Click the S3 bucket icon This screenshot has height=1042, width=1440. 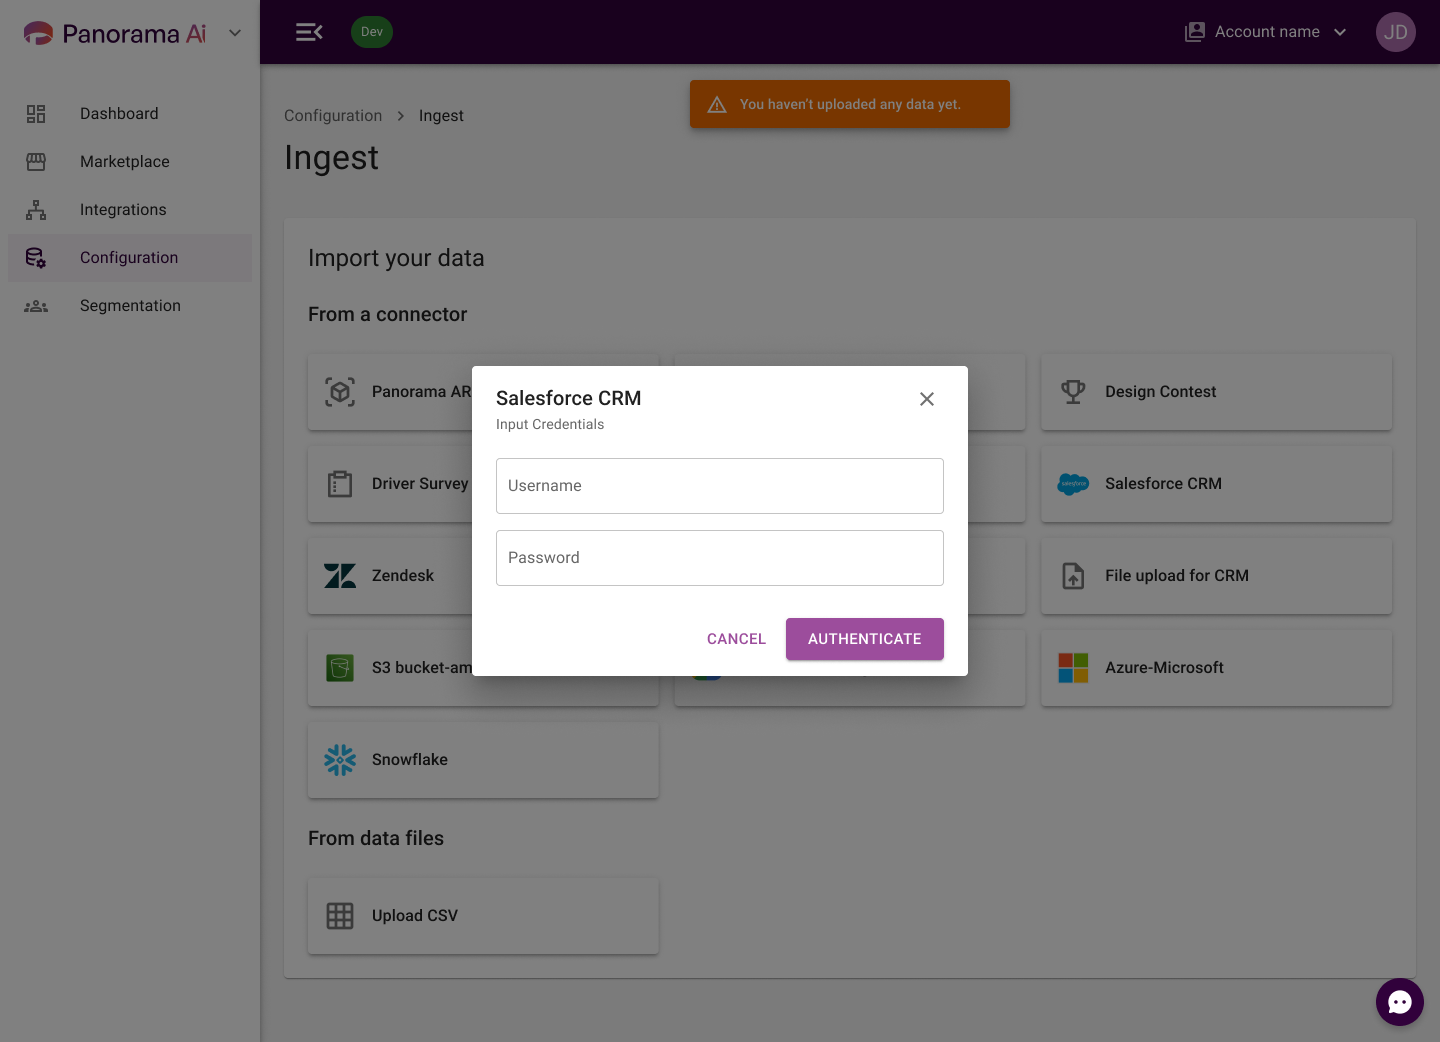[x=340, y=668]
